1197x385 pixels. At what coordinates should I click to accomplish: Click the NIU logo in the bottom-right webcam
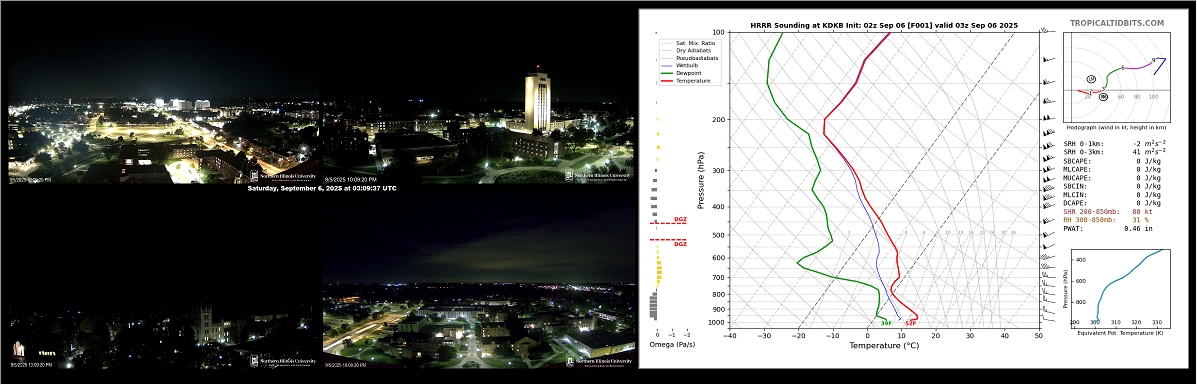click(x=598, y=361)
